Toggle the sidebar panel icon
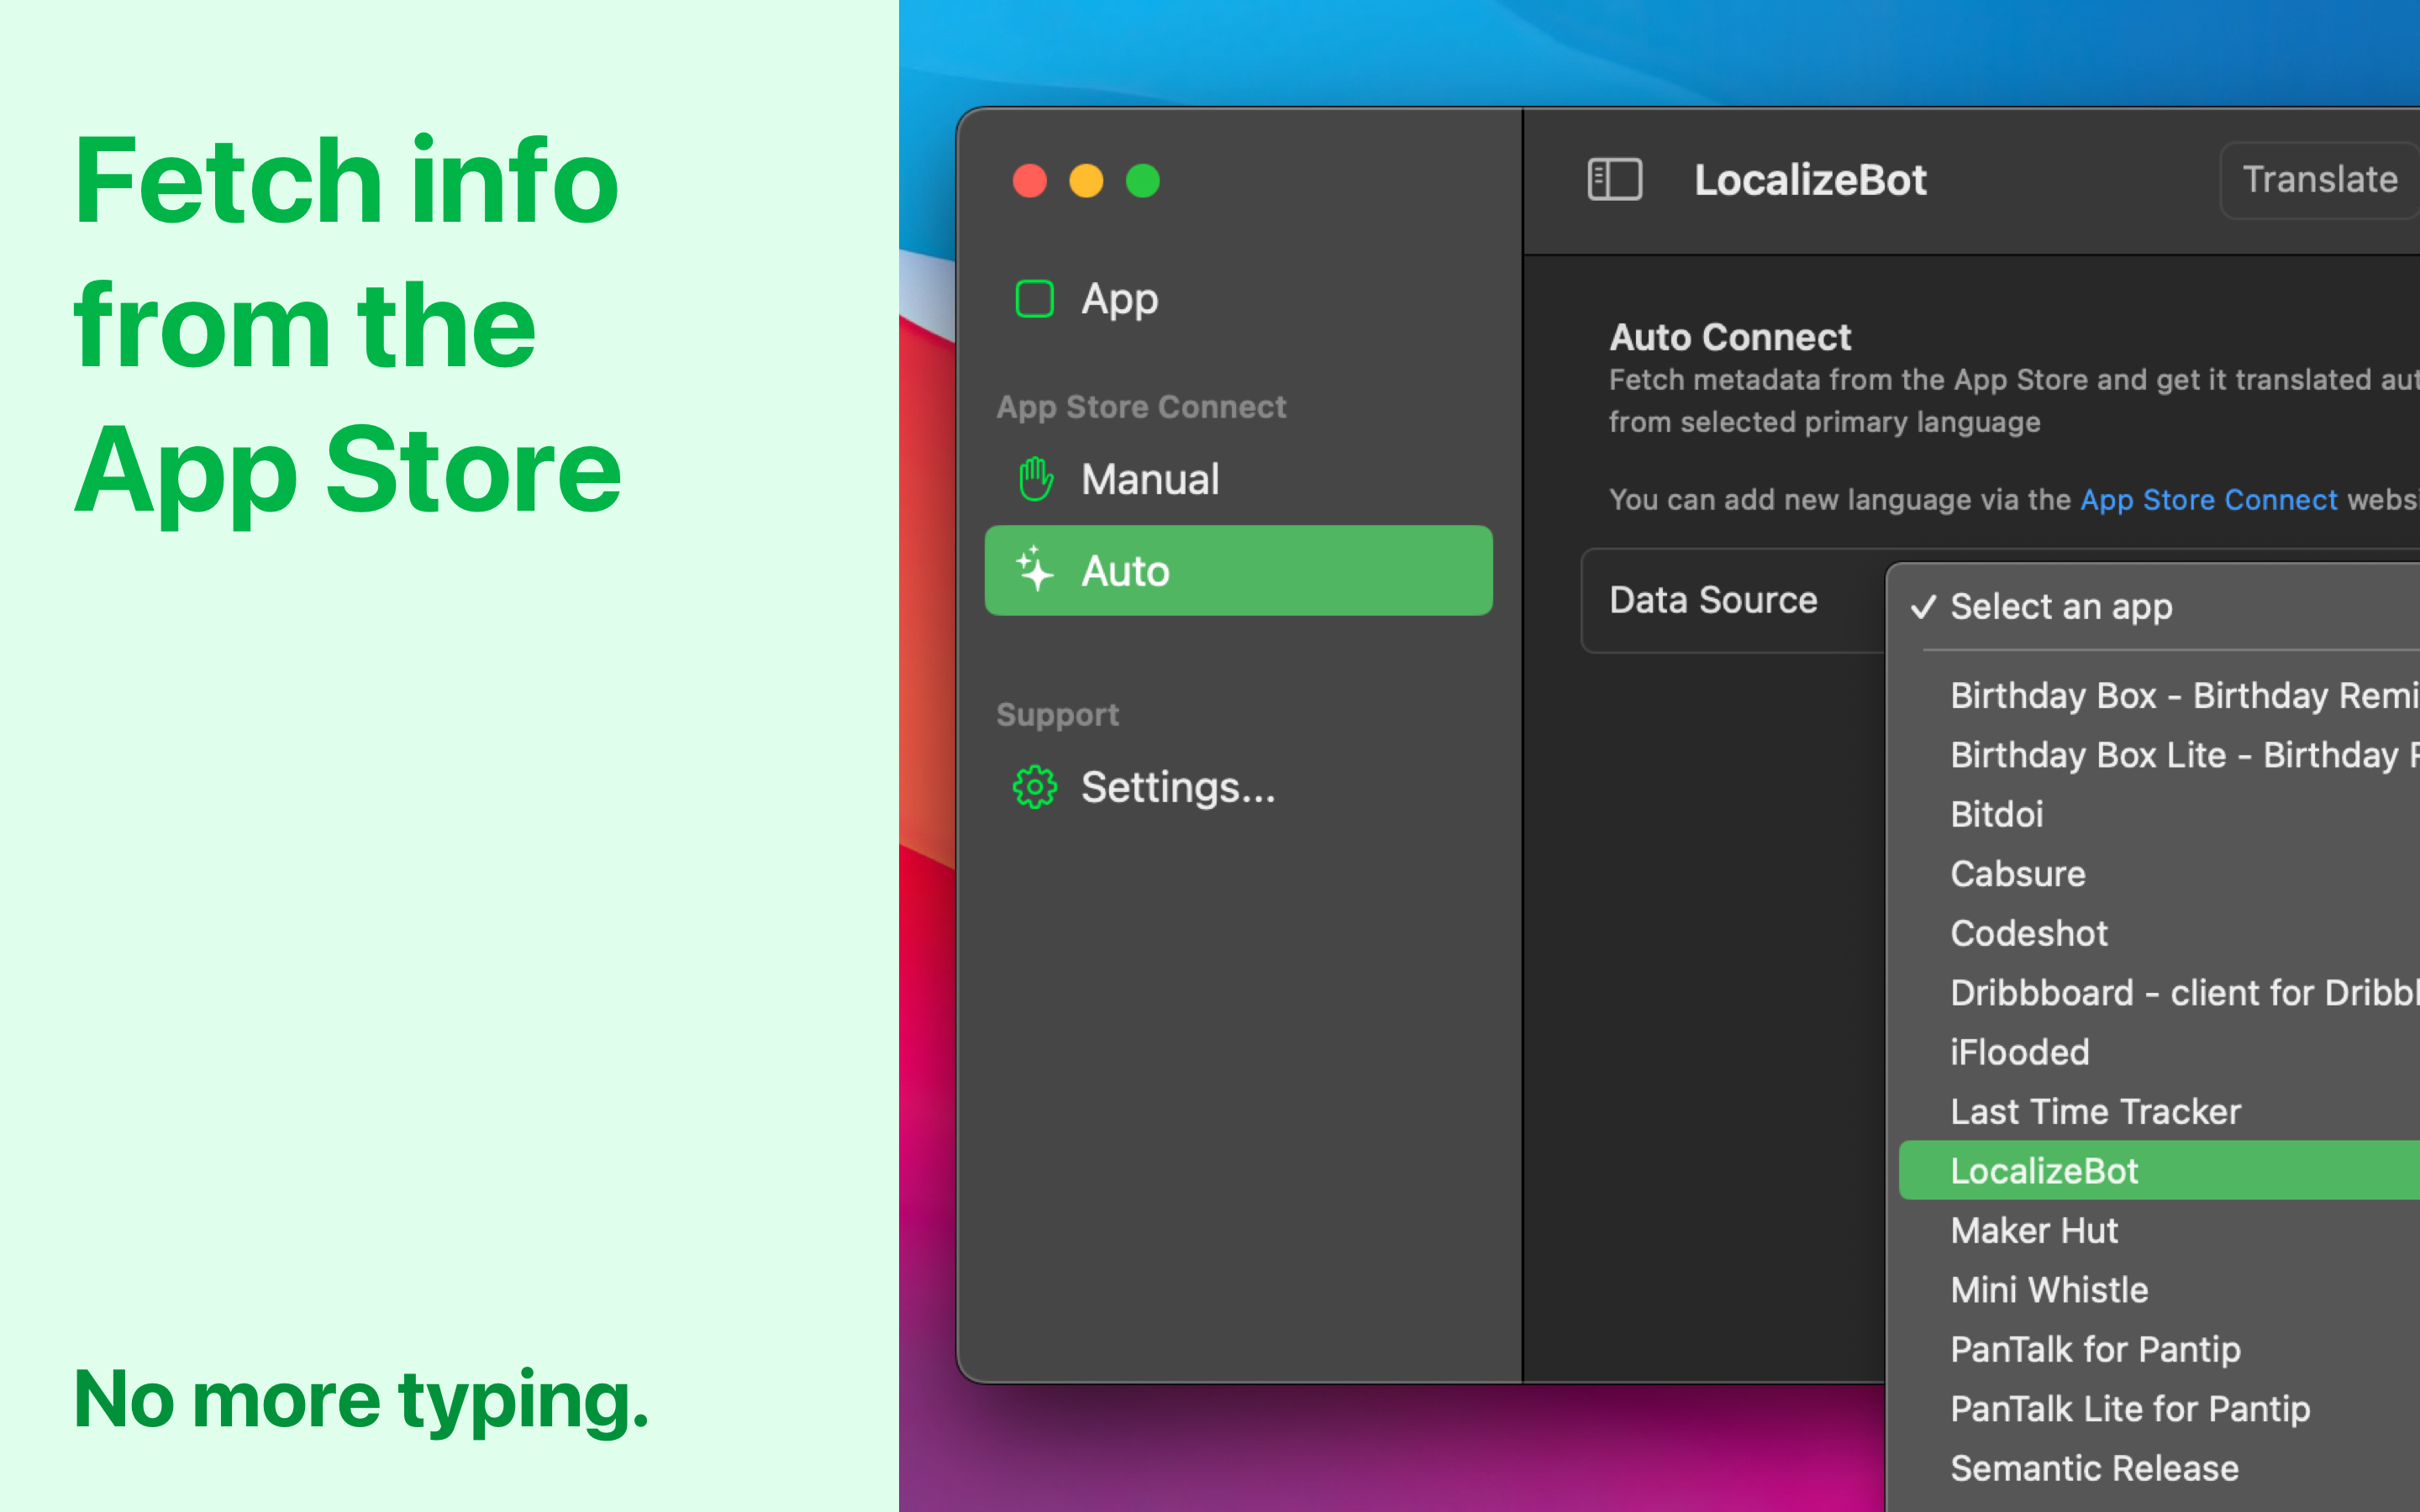 click(x=1614, y=180)
